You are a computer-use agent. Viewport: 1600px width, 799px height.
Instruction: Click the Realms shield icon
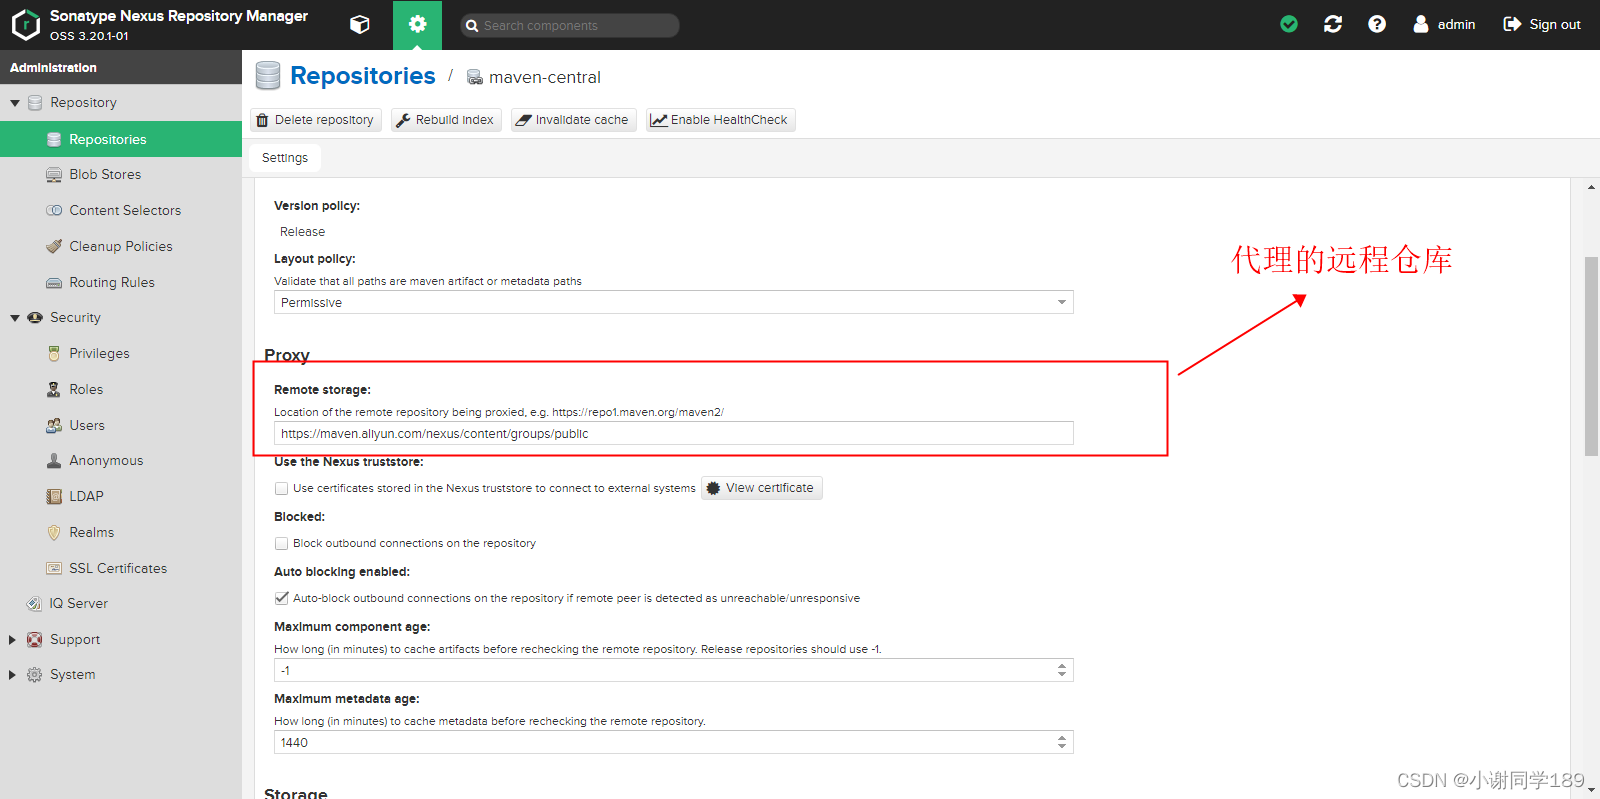[54, 532]
